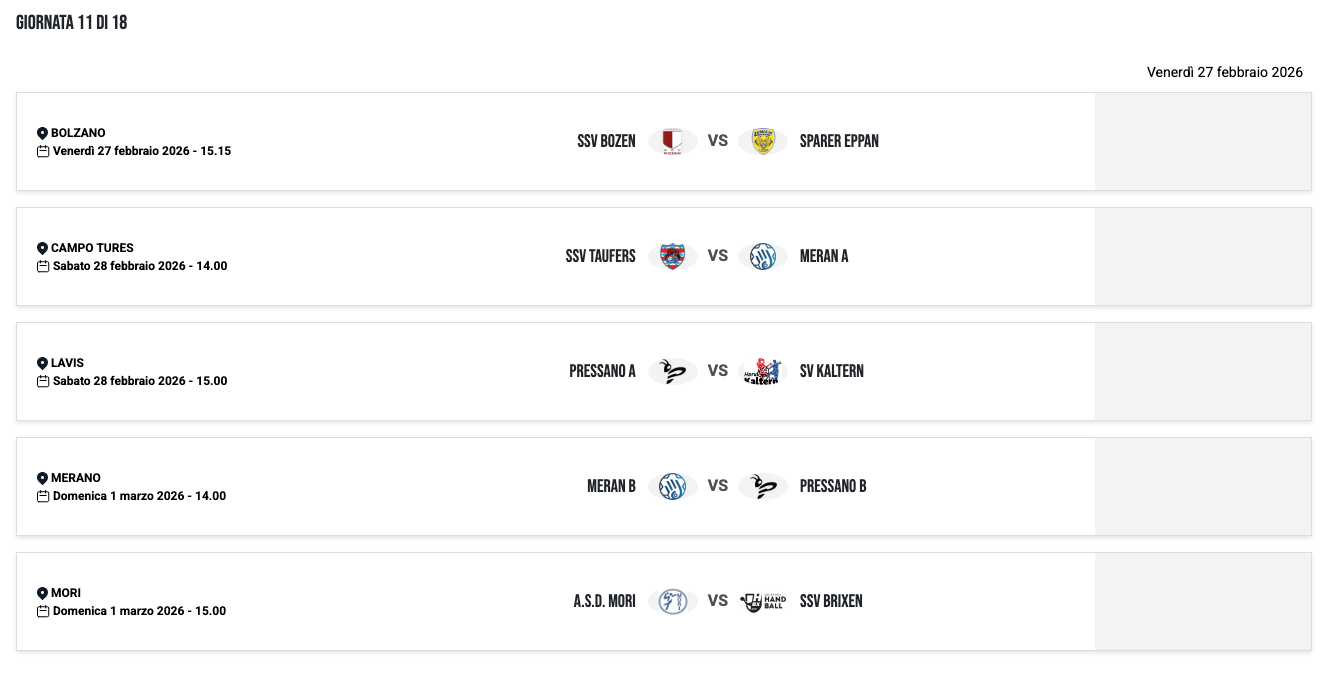
Task: Click the SSV Taufers team logo
Action: pyautogui.click(x=672, y=256)
